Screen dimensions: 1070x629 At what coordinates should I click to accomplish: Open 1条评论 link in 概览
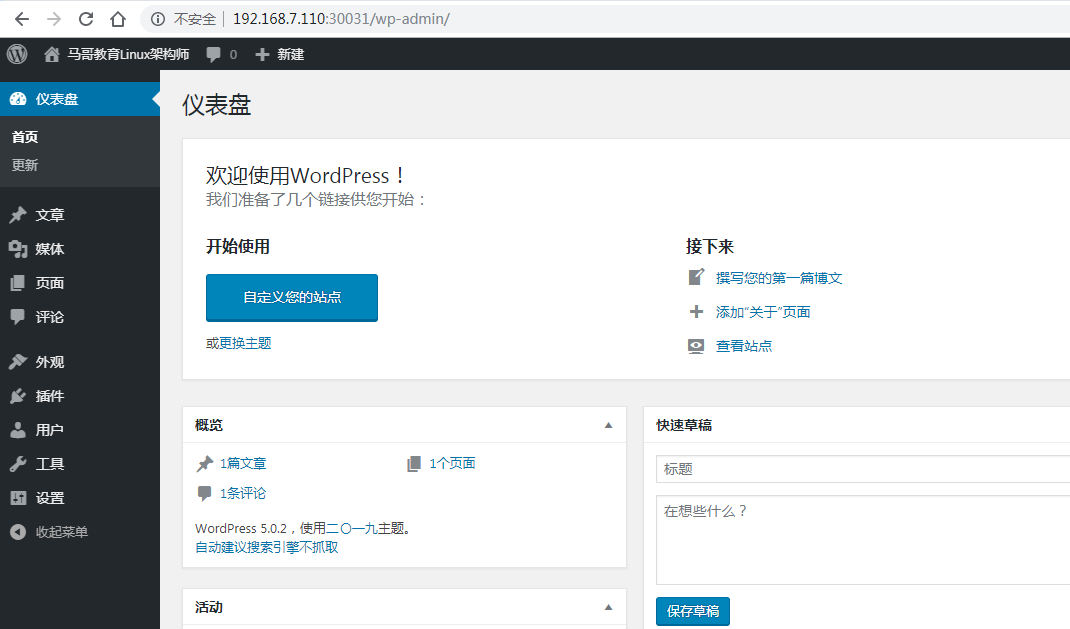[243, 493]
